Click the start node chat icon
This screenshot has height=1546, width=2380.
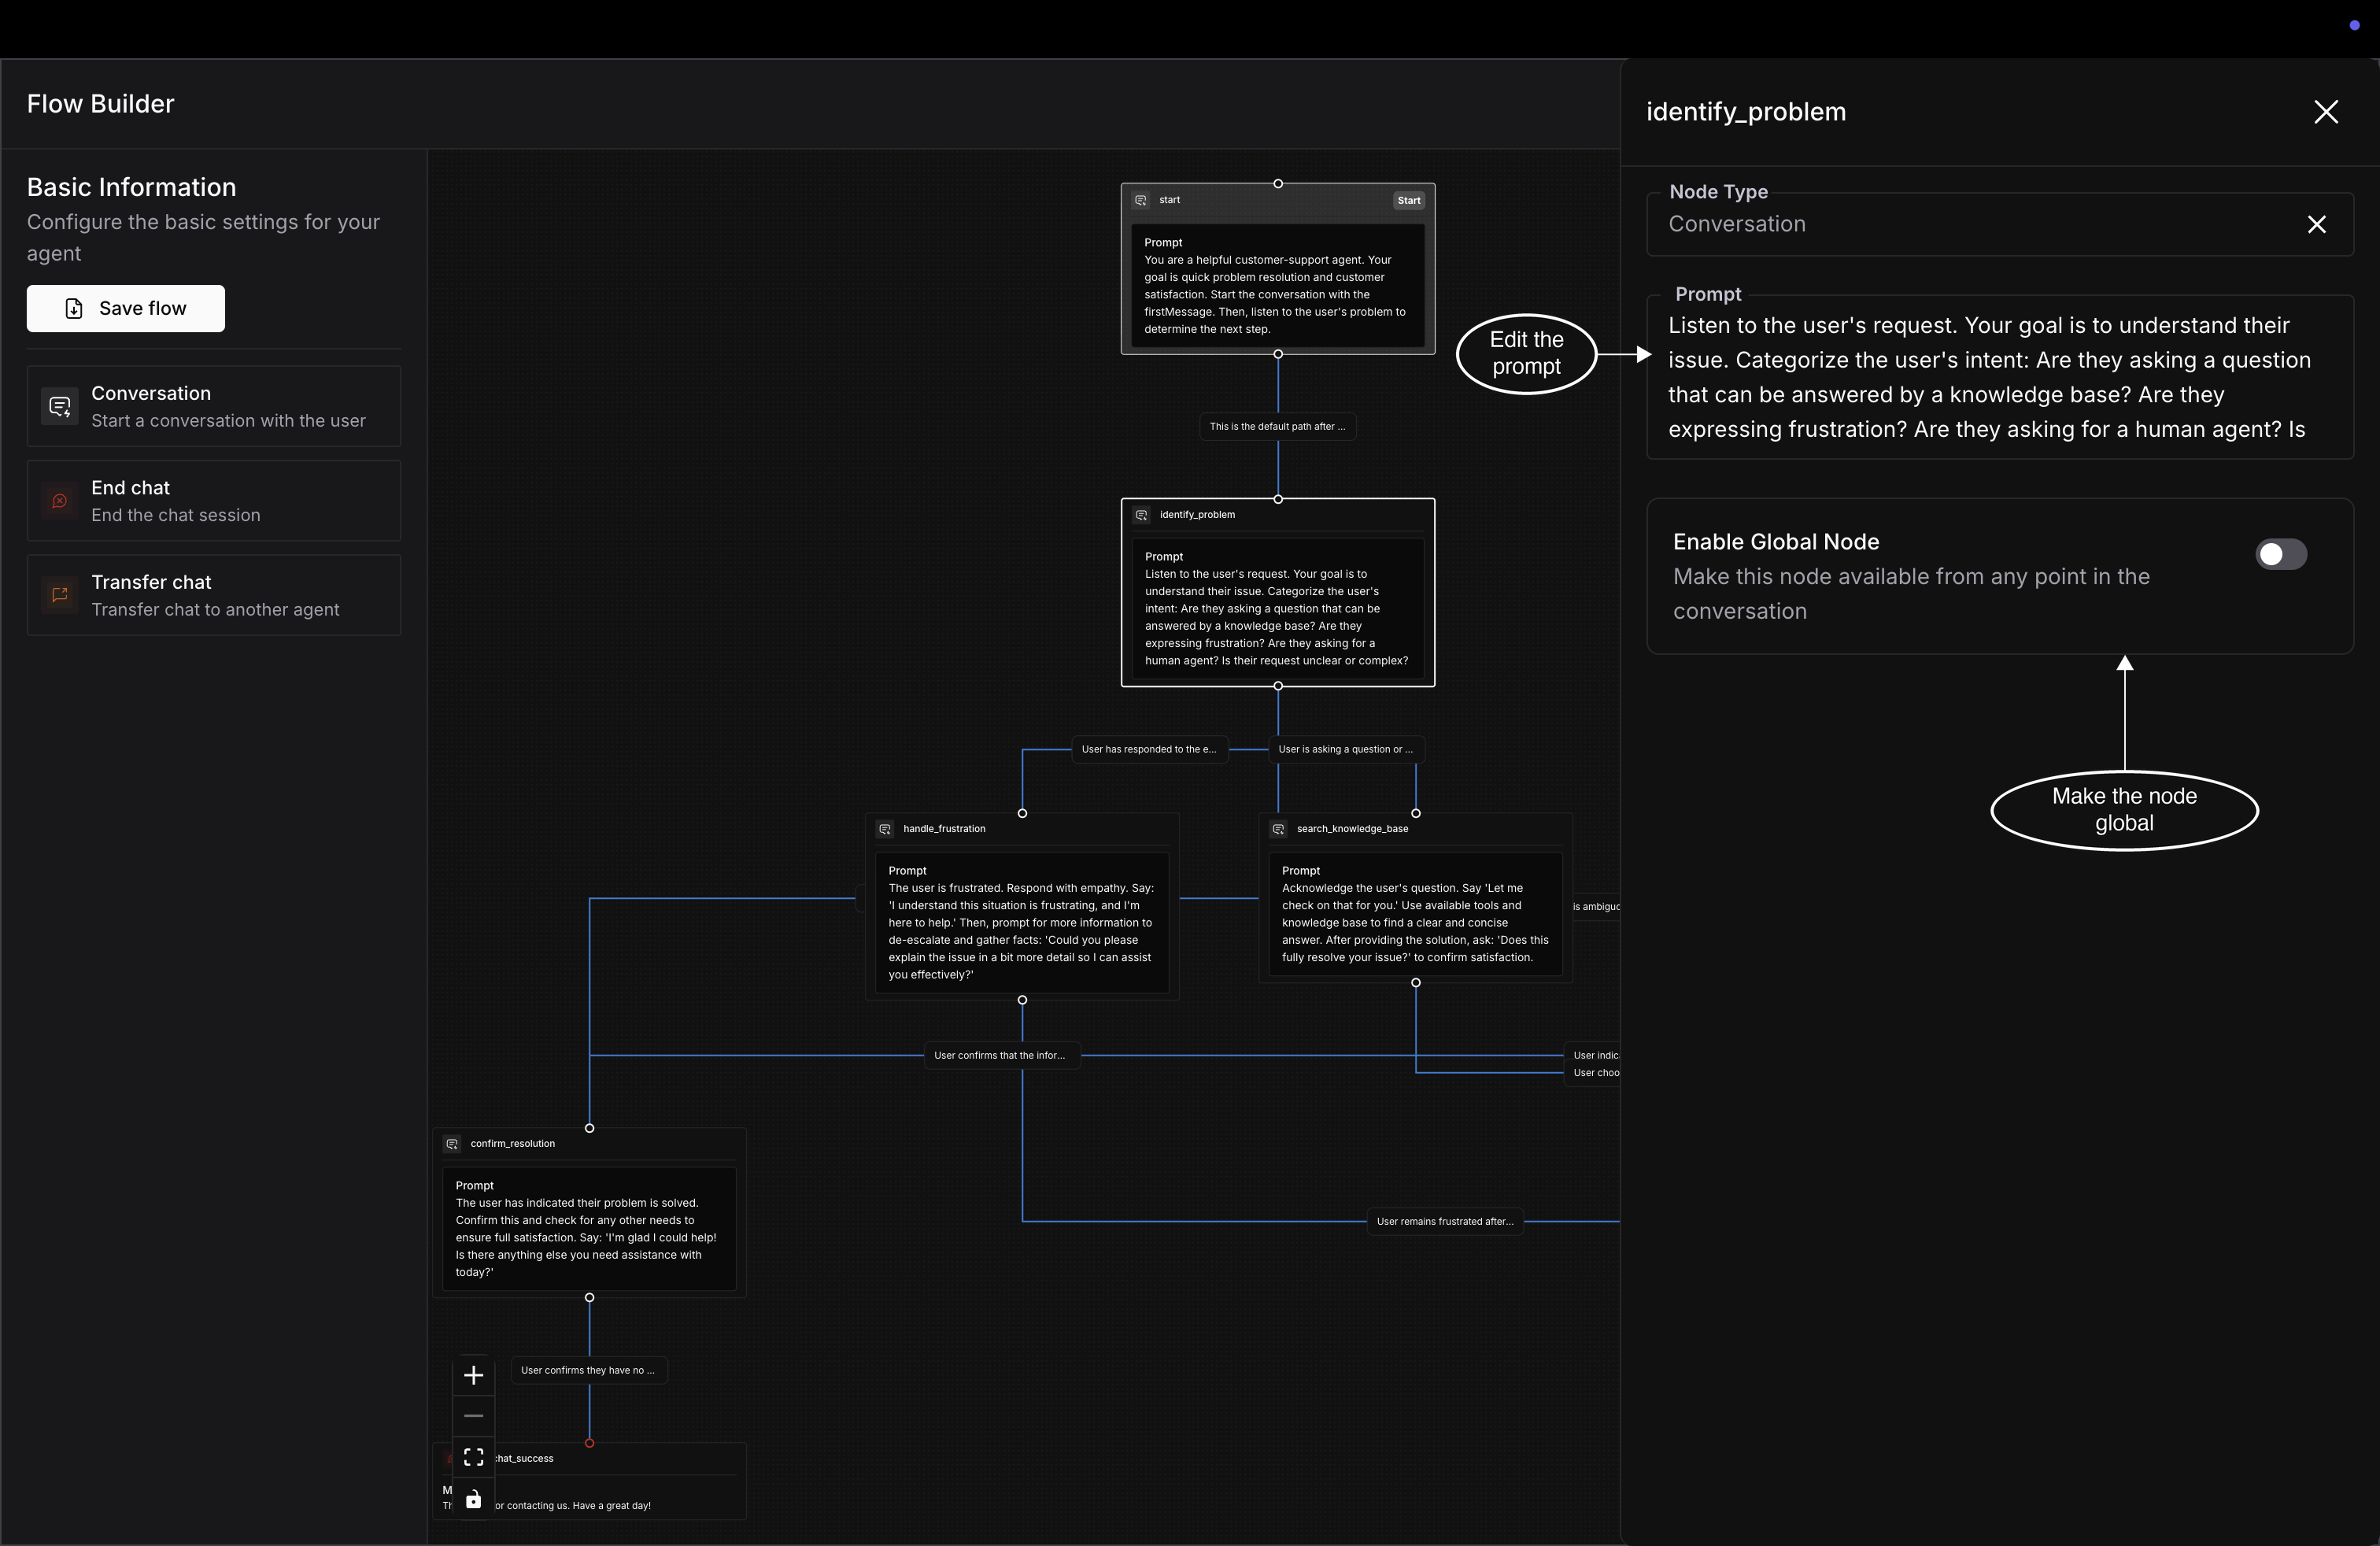(1141, 200)
